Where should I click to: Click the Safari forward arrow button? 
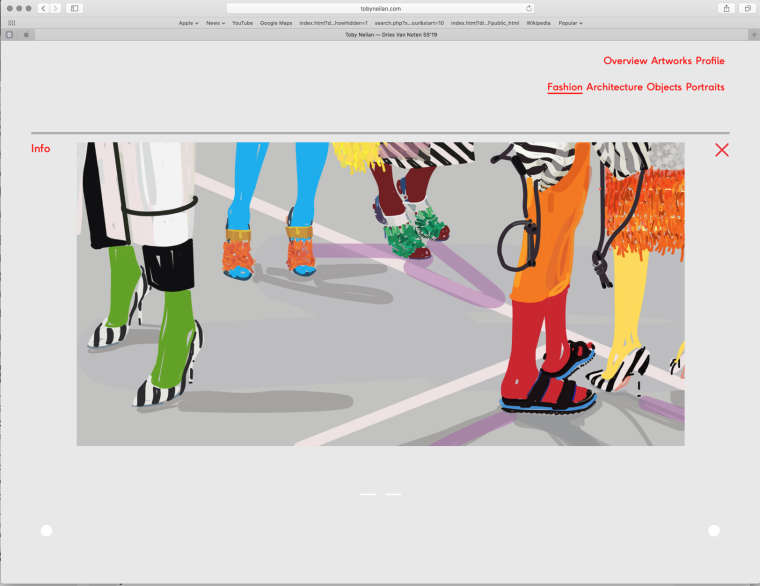tap(55, 8)
